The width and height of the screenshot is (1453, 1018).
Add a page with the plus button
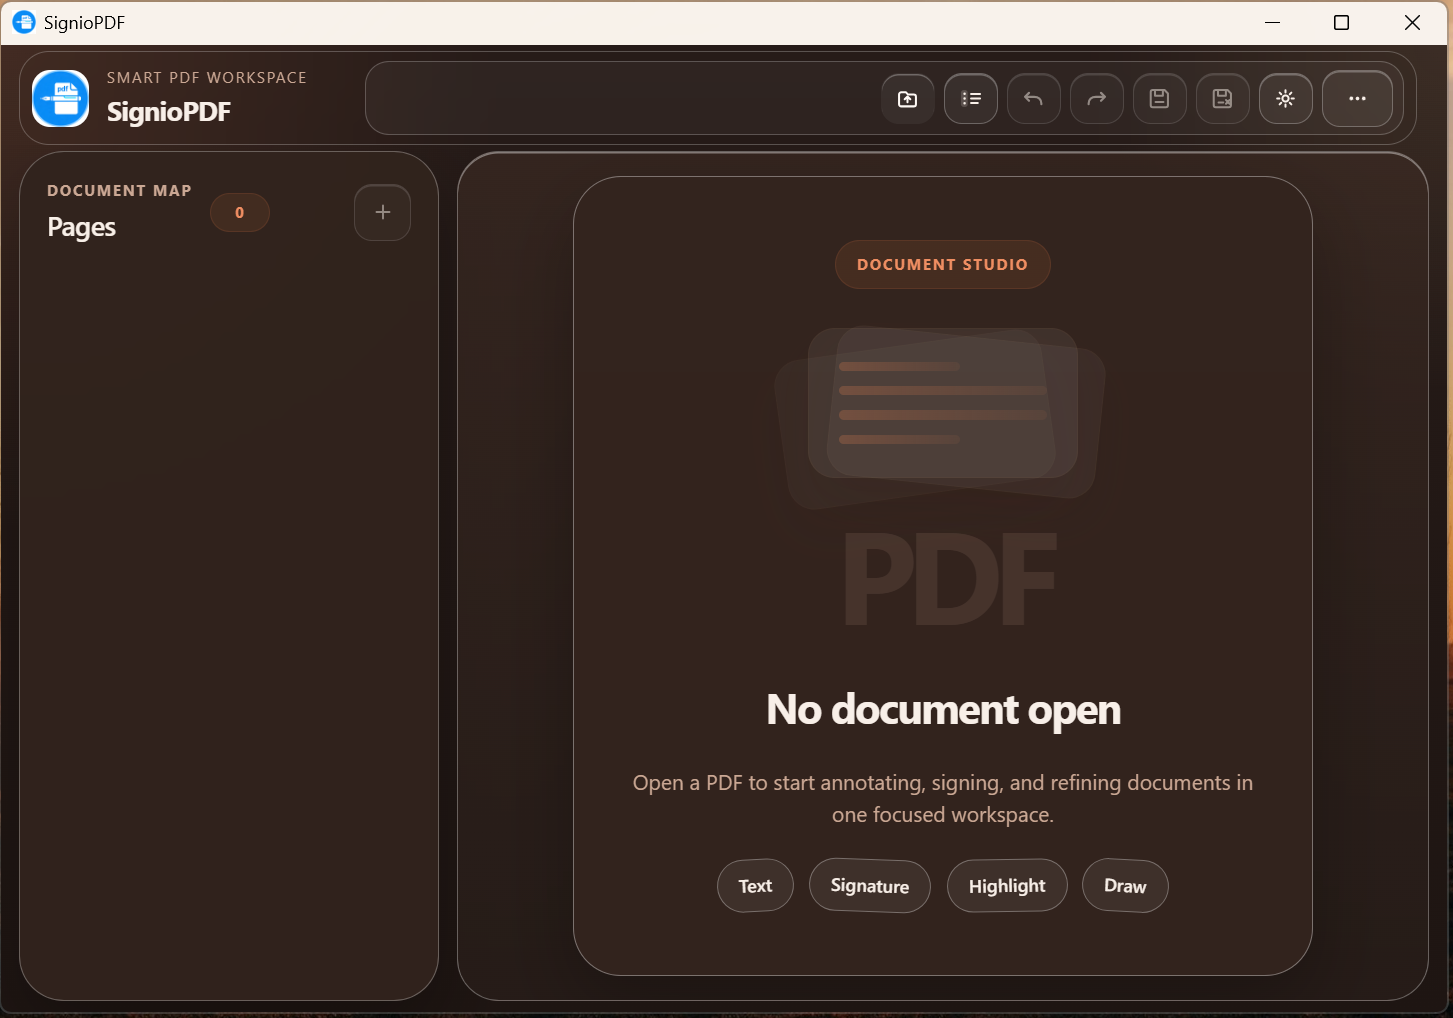(382, 212)
